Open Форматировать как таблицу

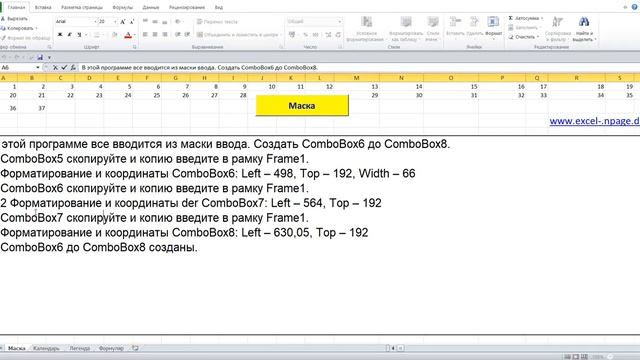click(x=406, y=29)
